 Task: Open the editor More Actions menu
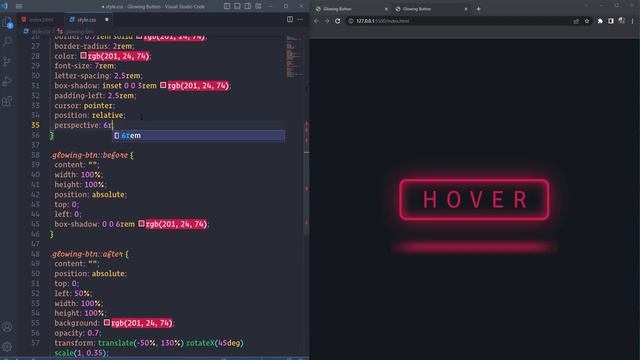coord(300,19)
